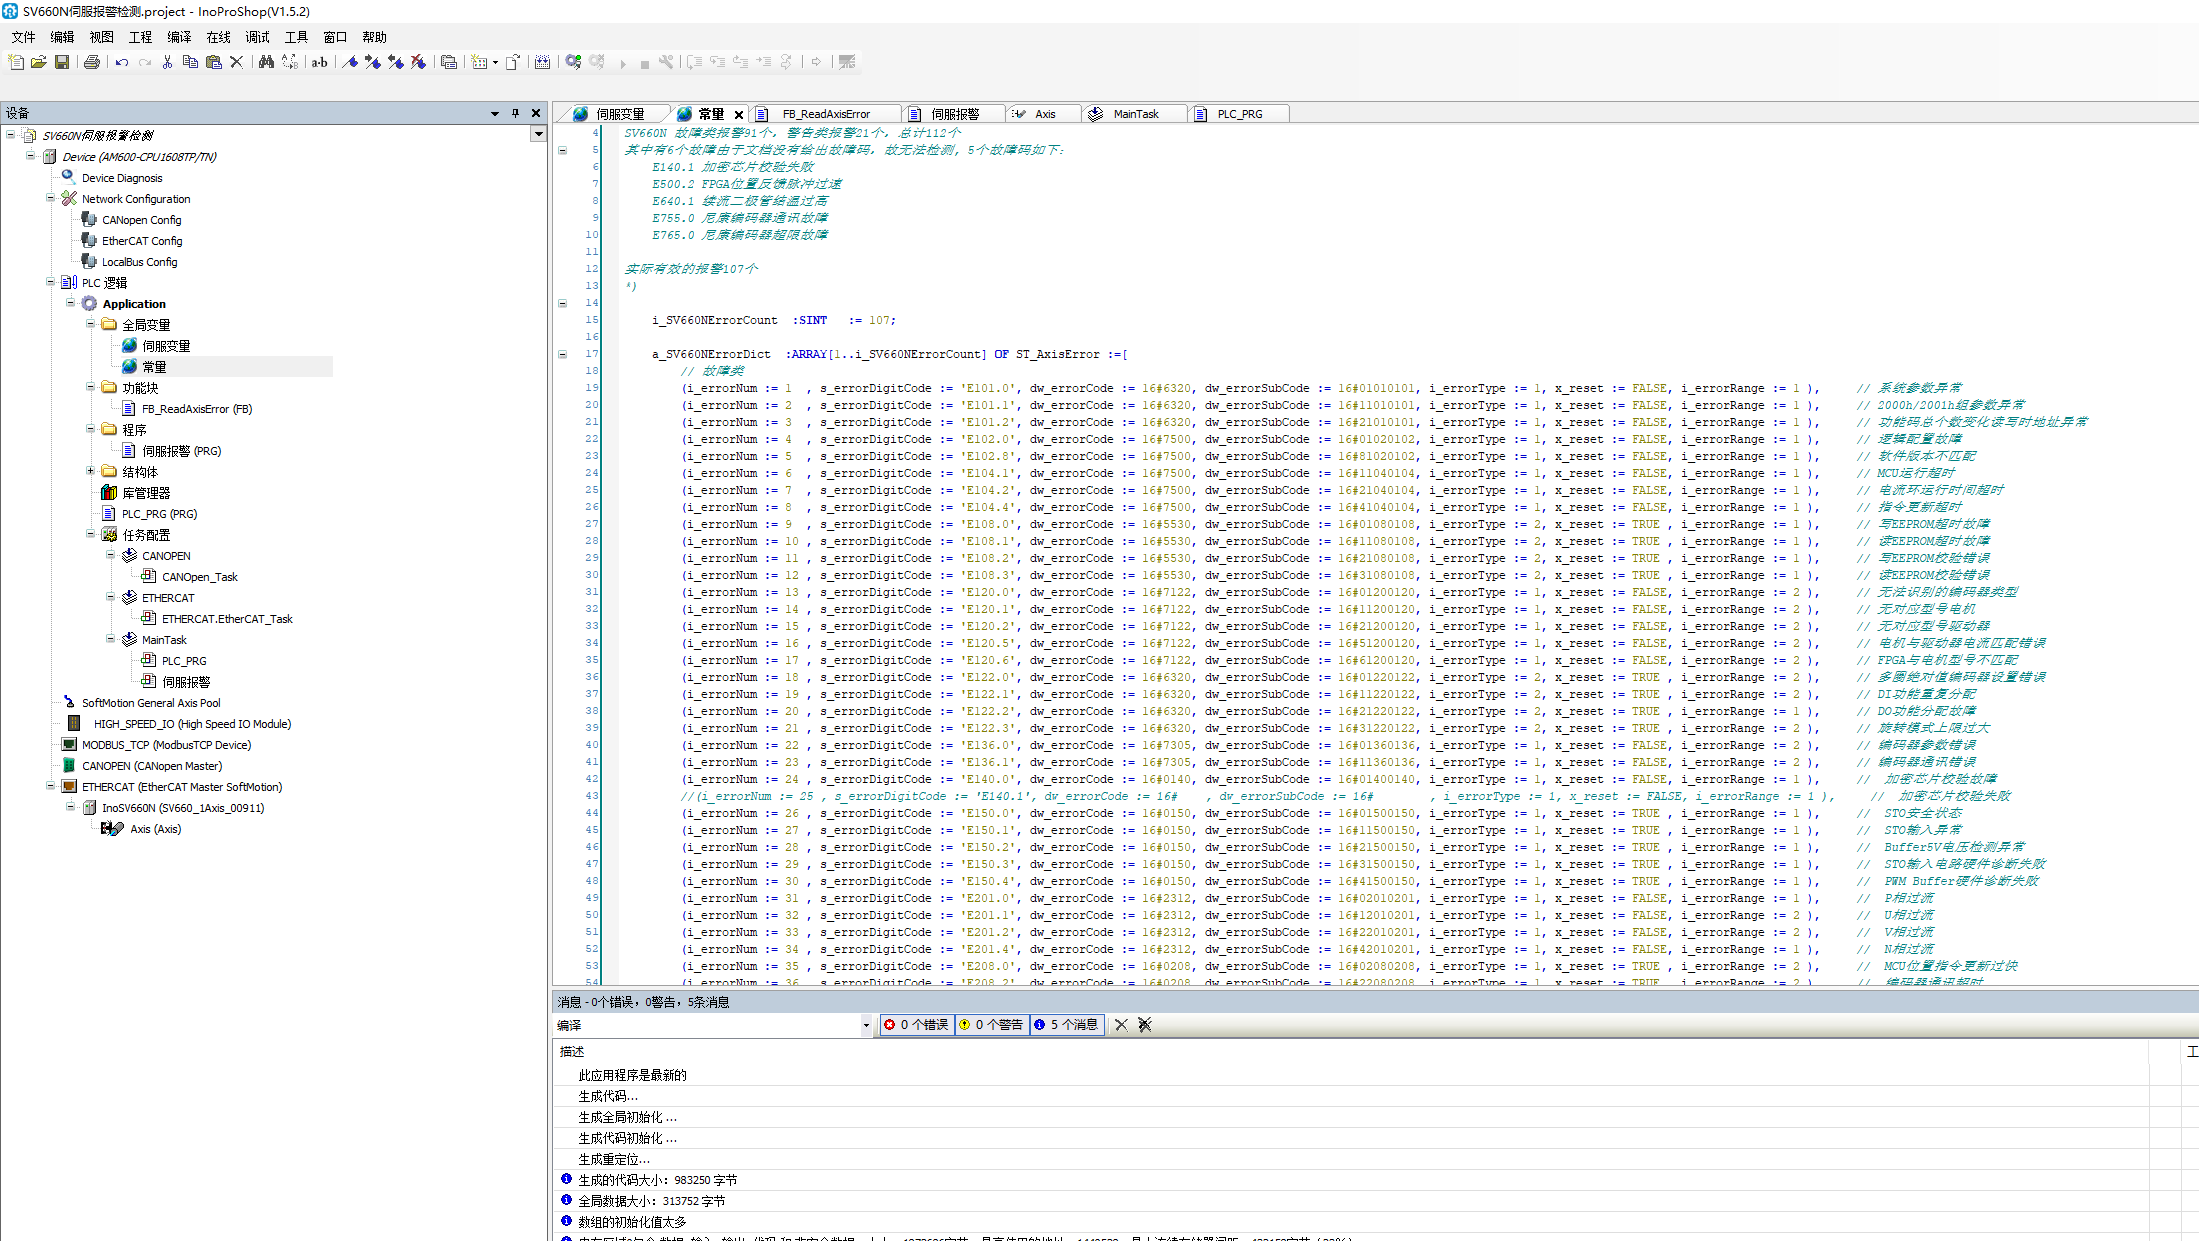Click the build/compile icon in toolbar
The height and width of the screenshot is (1241, 2199).
(542, 62)
